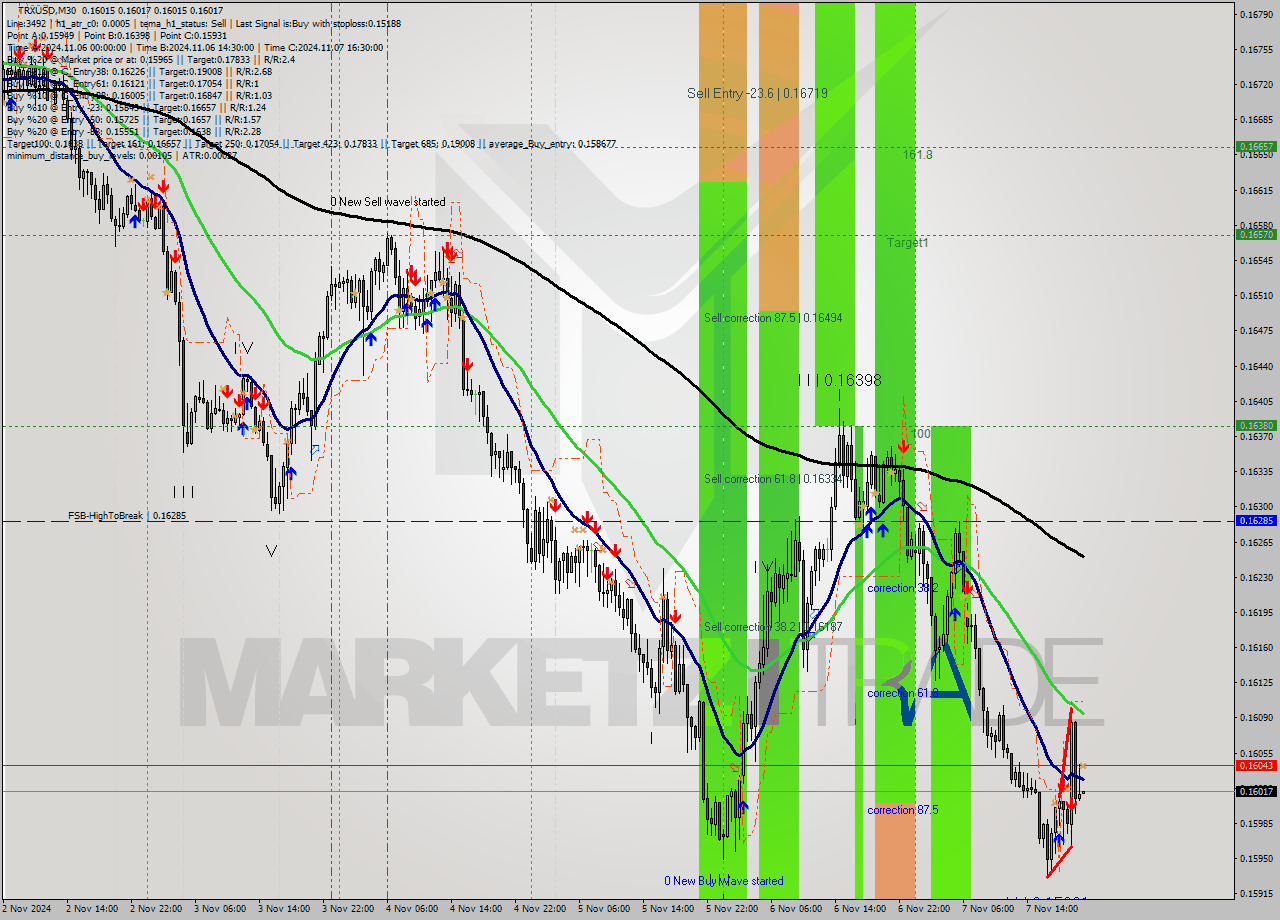Click the '2 Nov 2024' time axis label
The width and height of the screenshot is (1280, 920).
(x=26, y=909)
